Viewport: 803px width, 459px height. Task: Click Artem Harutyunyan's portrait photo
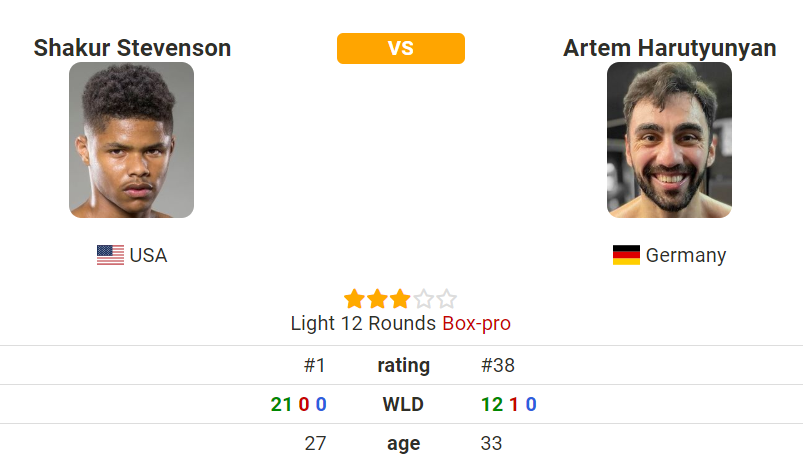[669, 140]
